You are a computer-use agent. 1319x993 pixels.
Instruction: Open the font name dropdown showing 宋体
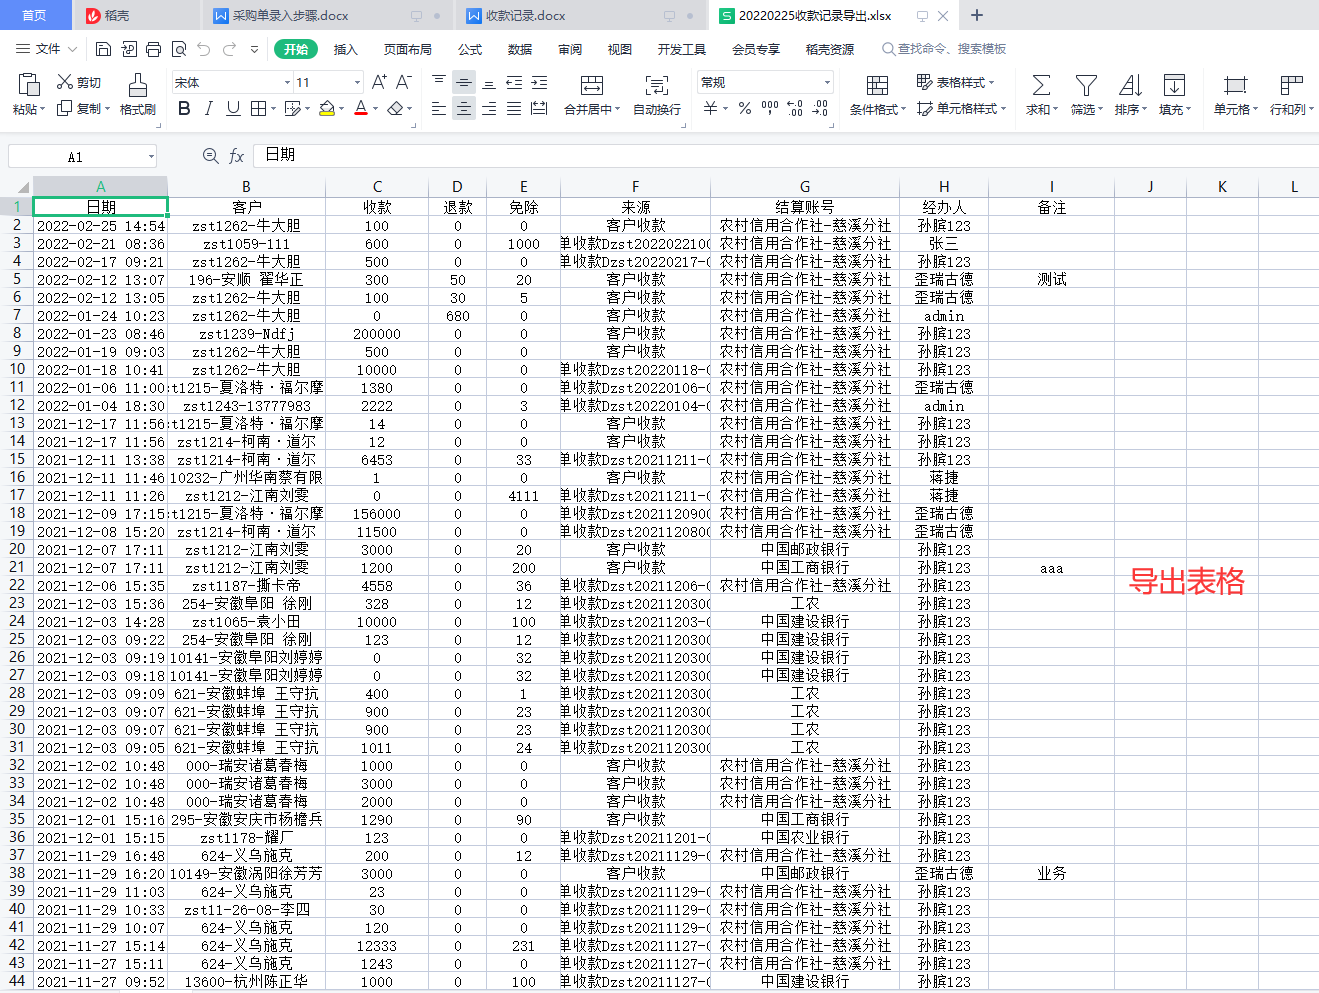pyautogui.click(x=287, y=83)
